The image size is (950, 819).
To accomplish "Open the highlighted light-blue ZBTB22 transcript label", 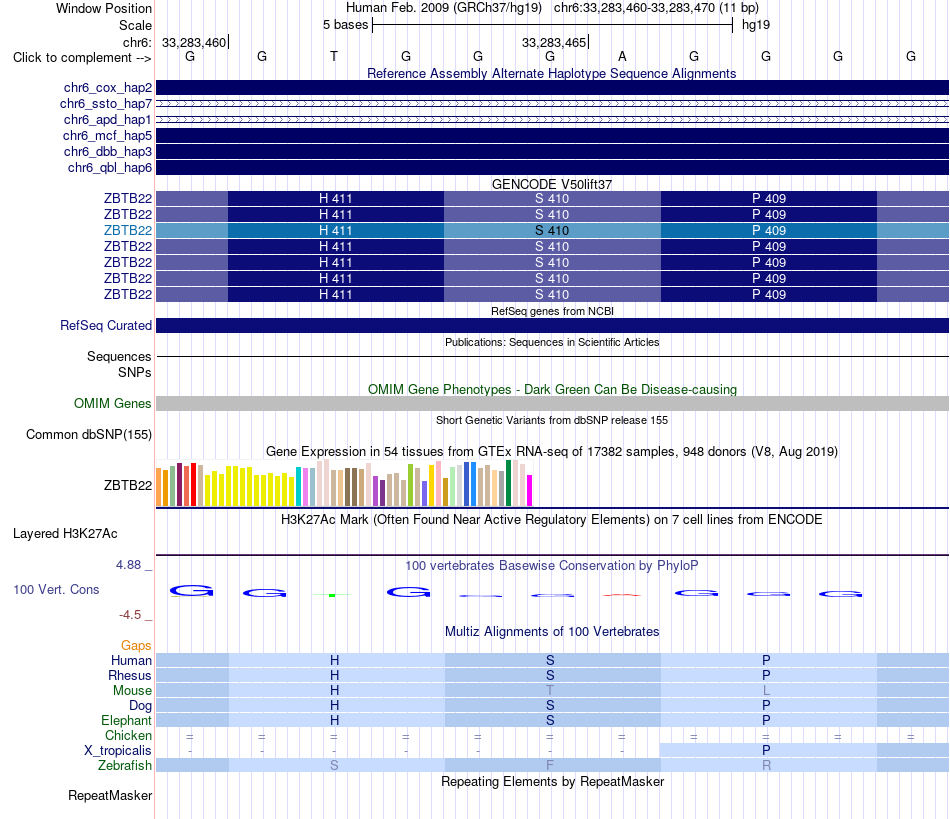I will [x=128, y=230].
